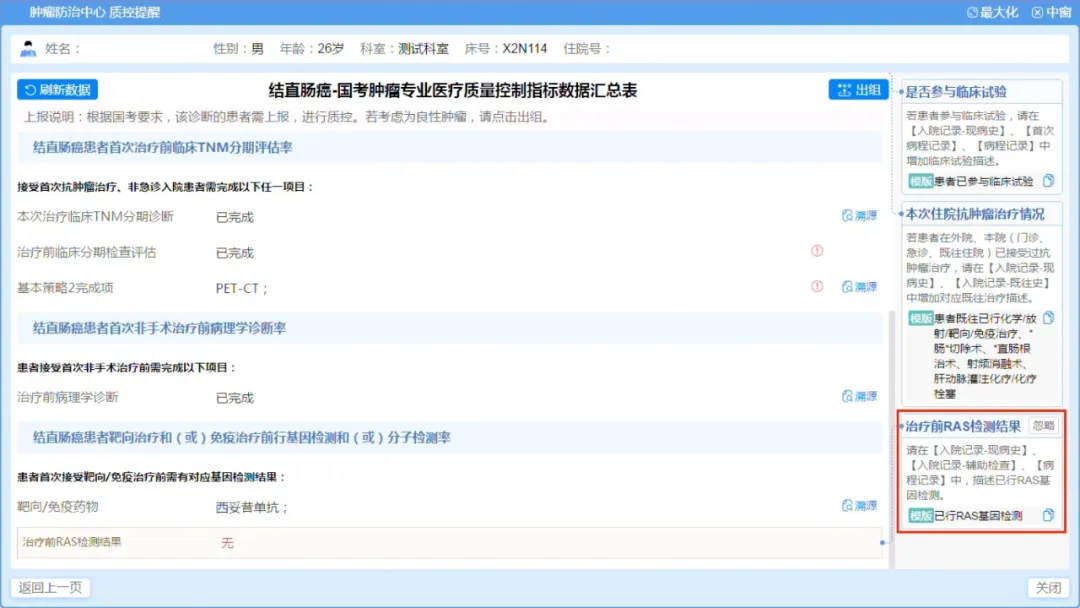Click the 模版 tag beside 患者既往已行化学
This screenshot has width=1080, height=608.
(x=920, y=318)
